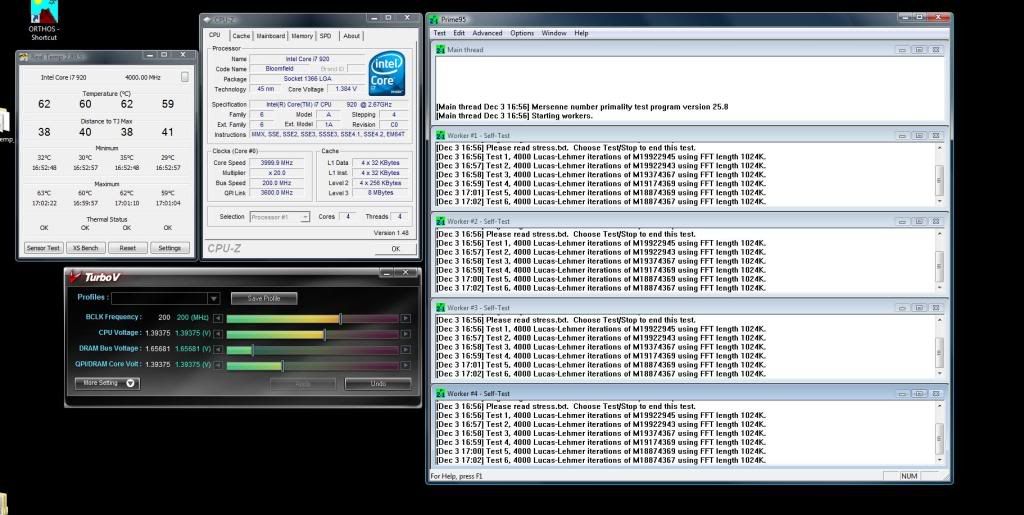The image size is (1024, 515).
Task: Switch to CPU-Z Mainboard tab
Action: pos(270,37)
